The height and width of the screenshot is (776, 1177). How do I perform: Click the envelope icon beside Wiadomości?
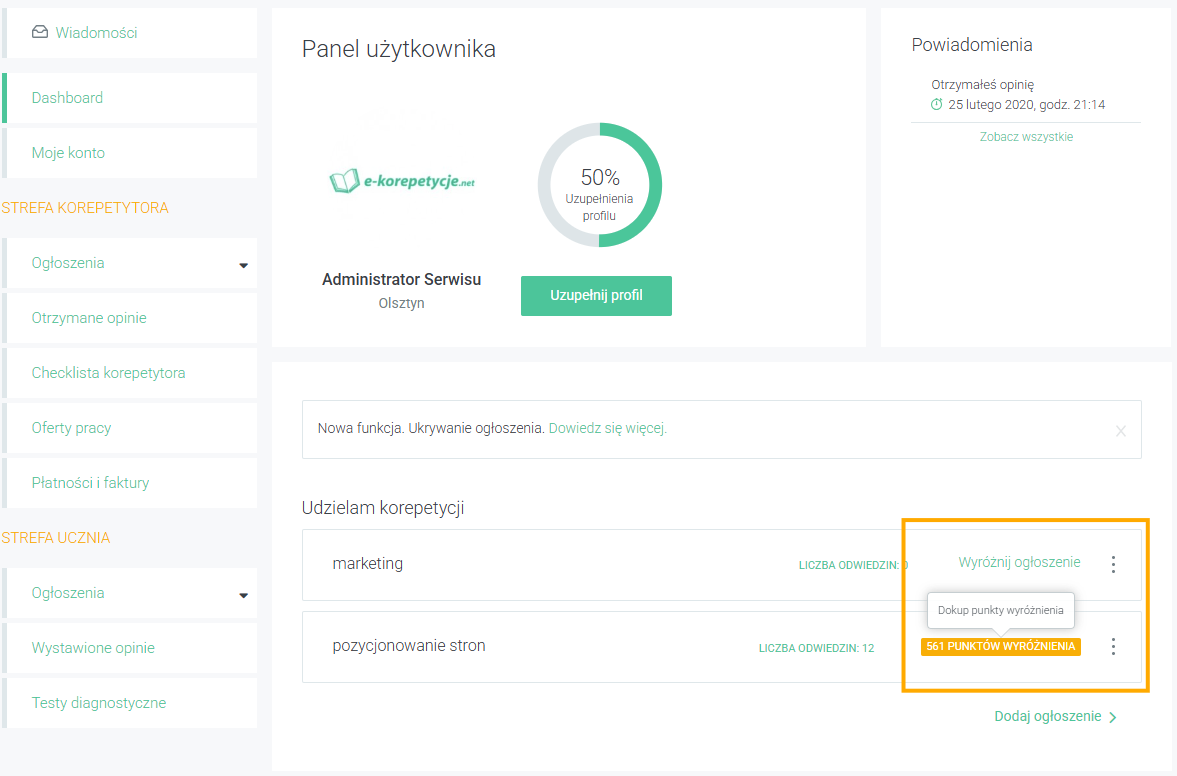point(40,32)
